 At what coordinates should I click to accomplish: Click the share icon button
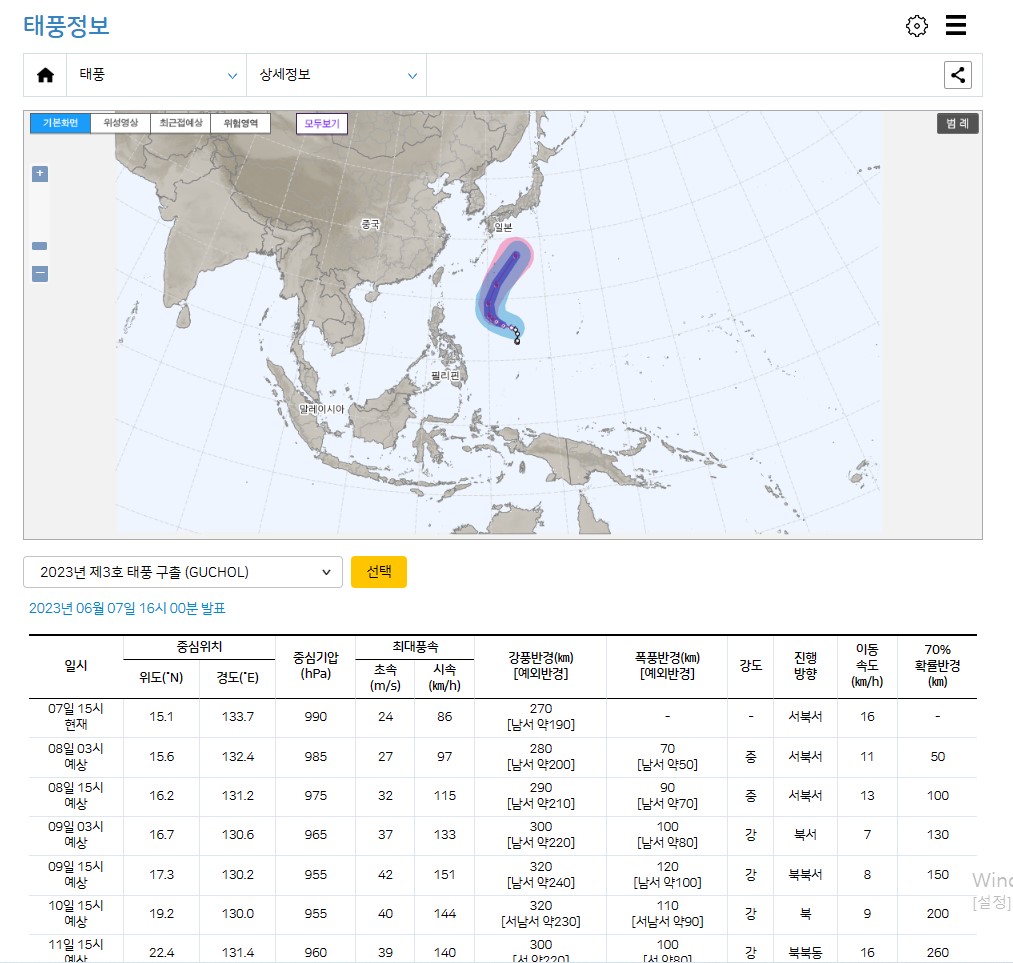[957, 75]
